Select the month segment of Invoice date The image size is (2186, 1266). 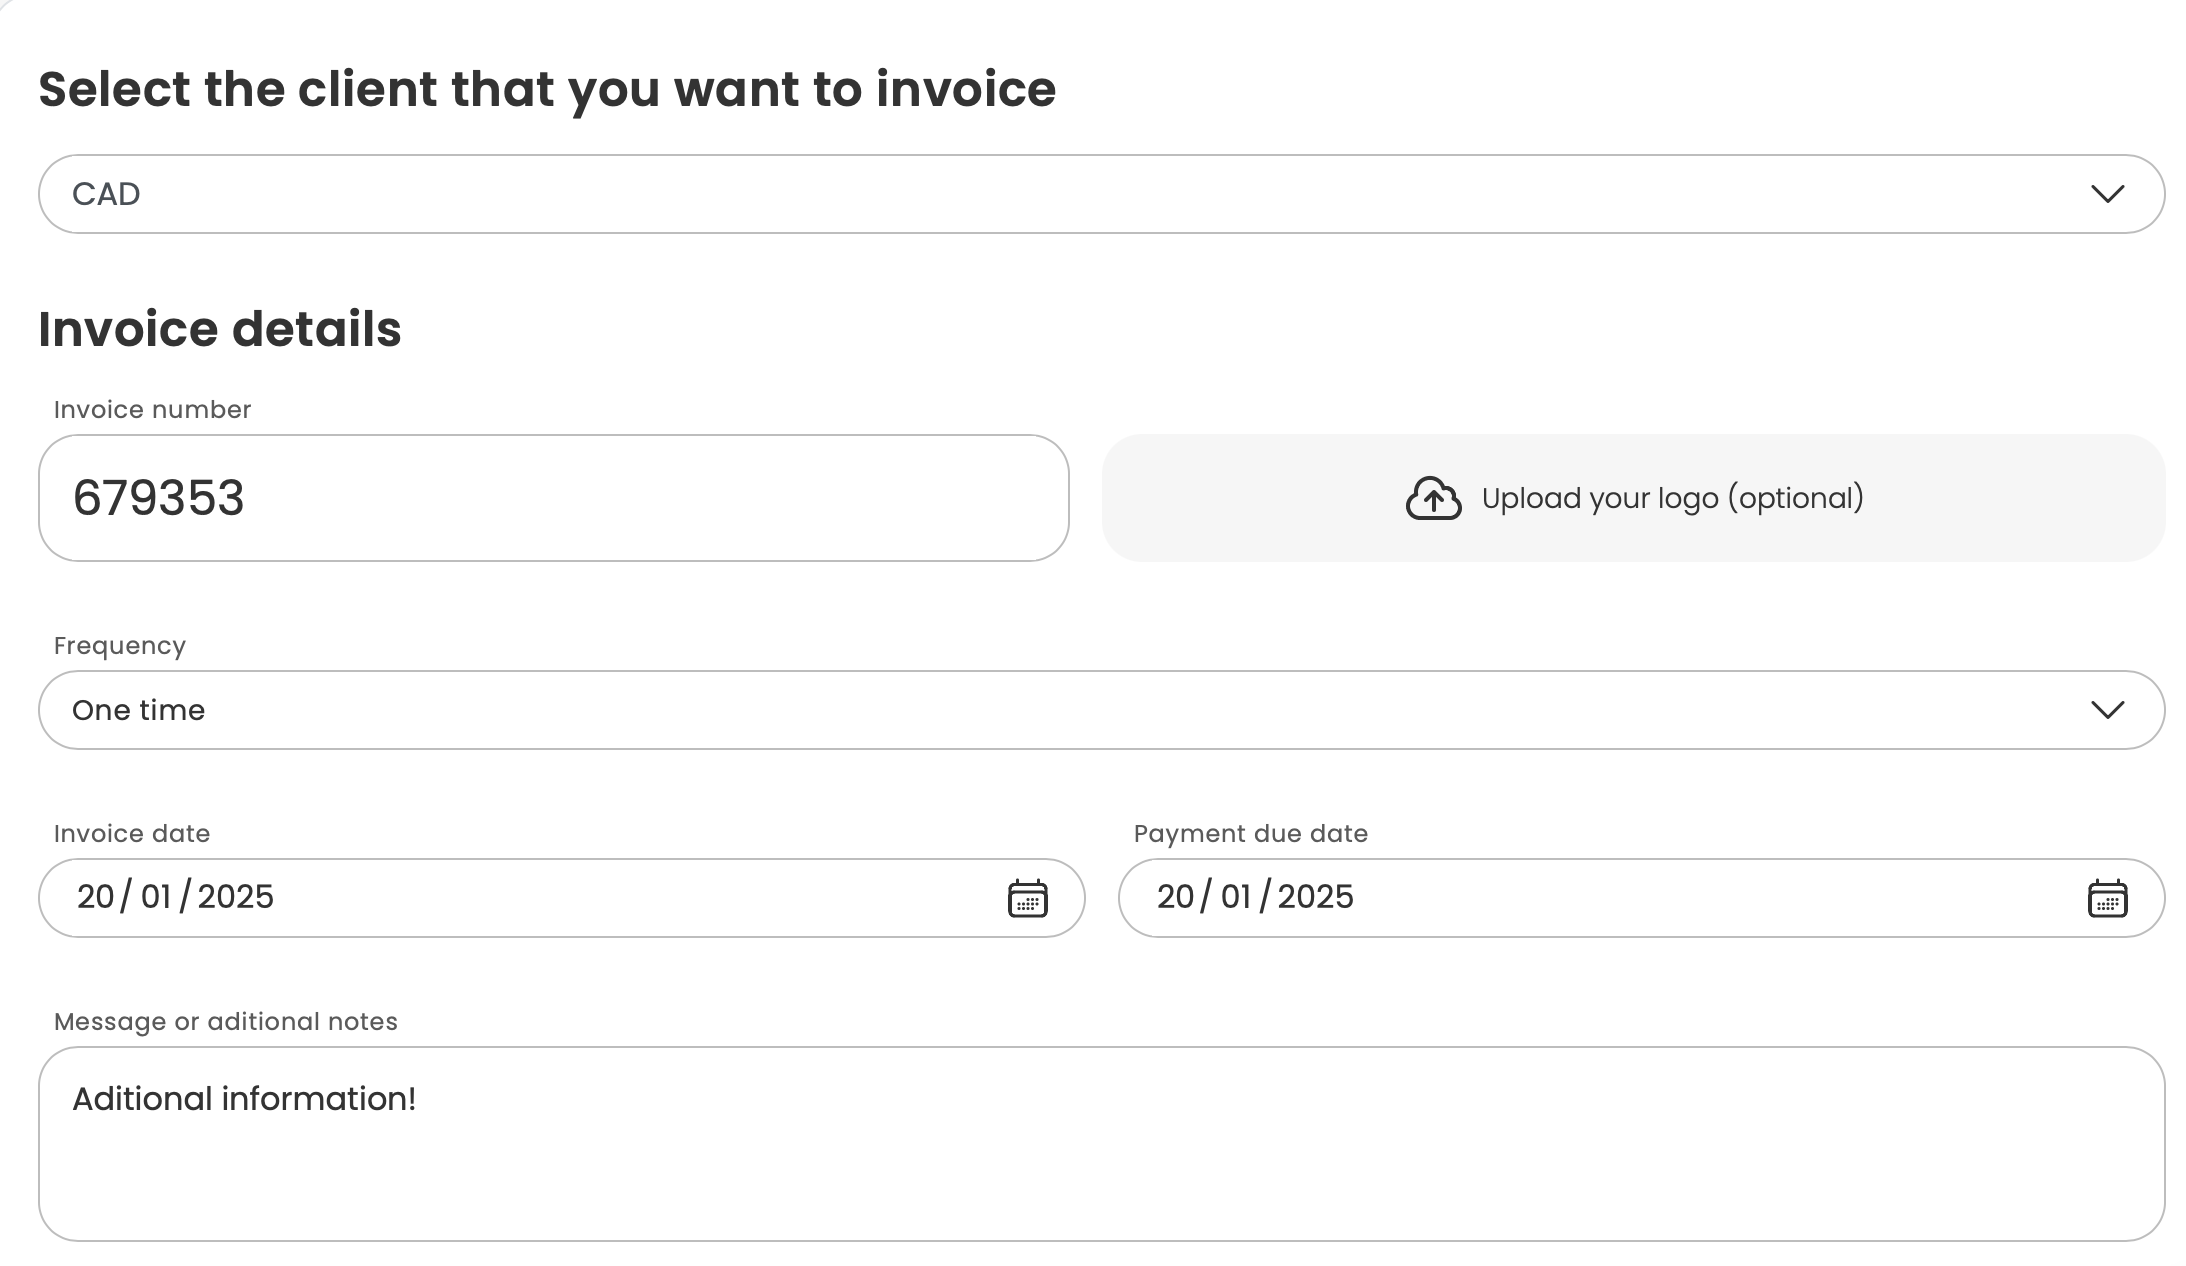click(156, 897)
